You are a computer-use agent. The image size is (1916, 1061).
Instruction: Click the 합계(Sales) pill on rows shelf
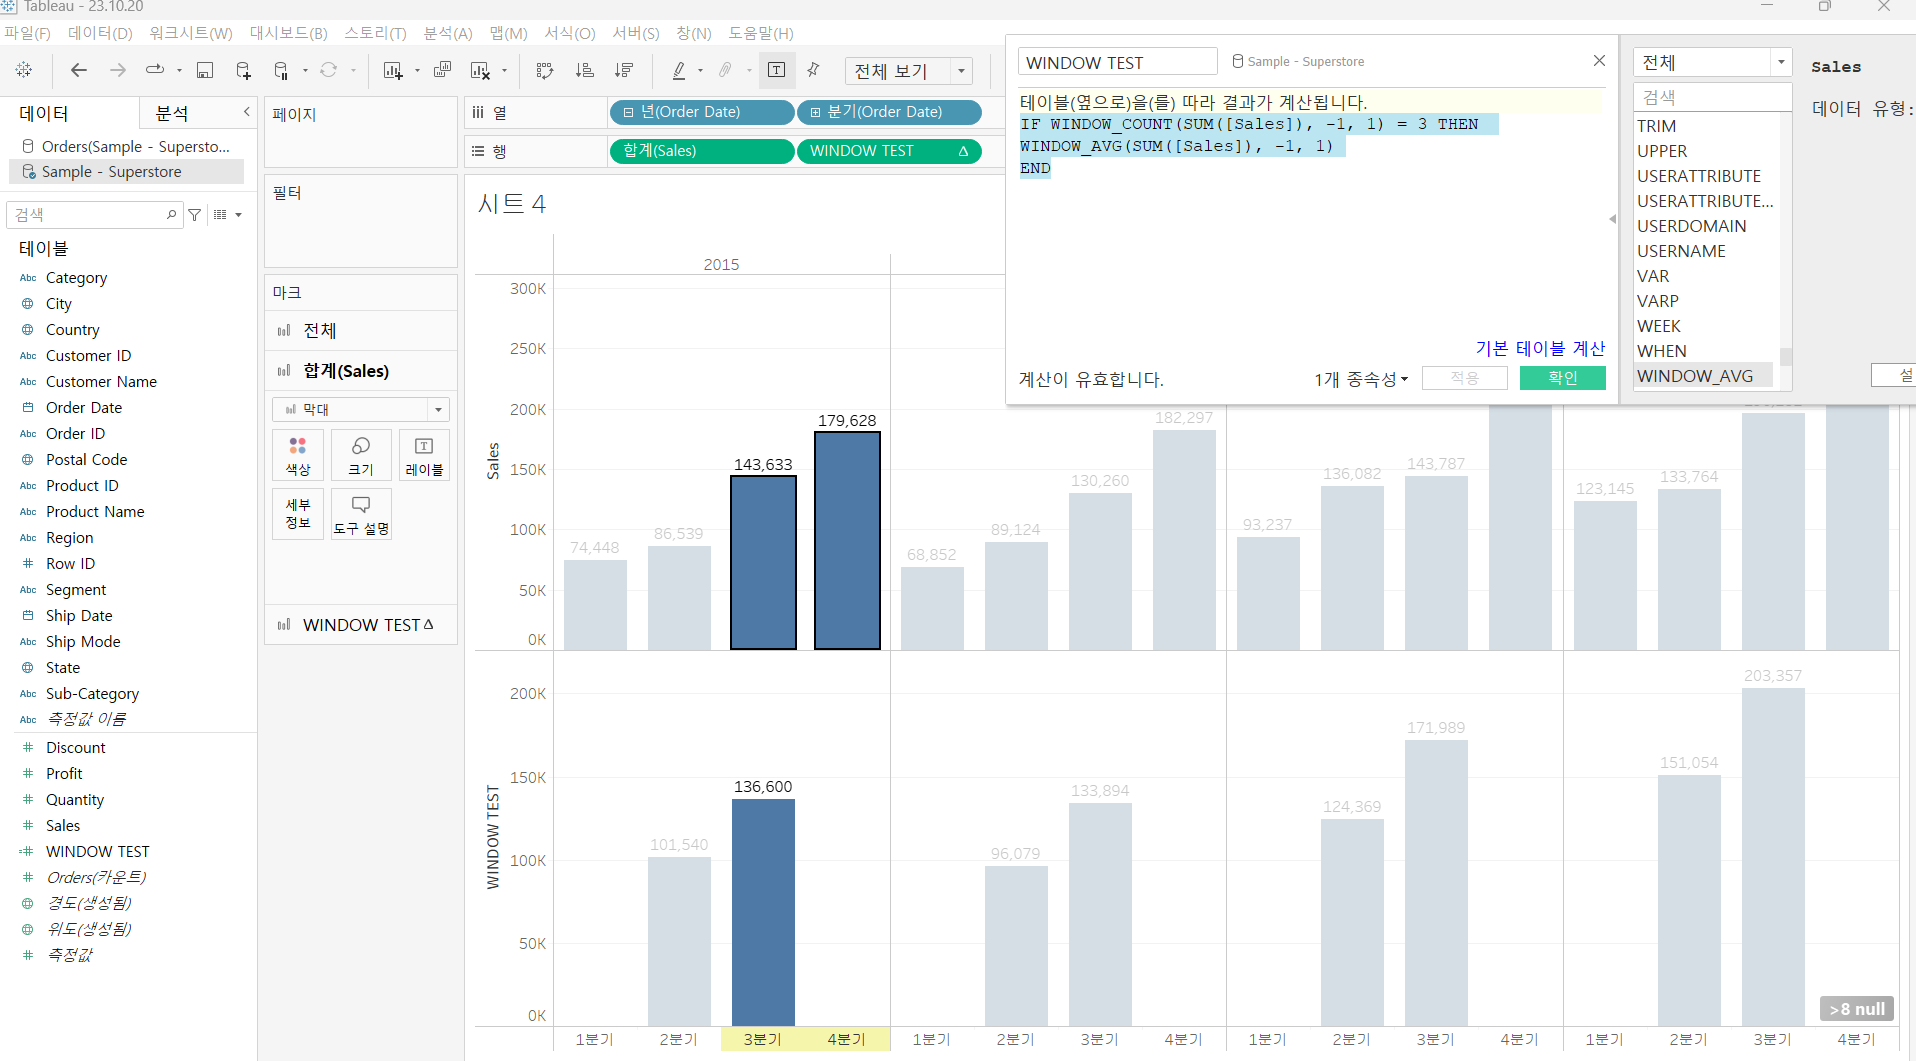(x=702, y=151)
